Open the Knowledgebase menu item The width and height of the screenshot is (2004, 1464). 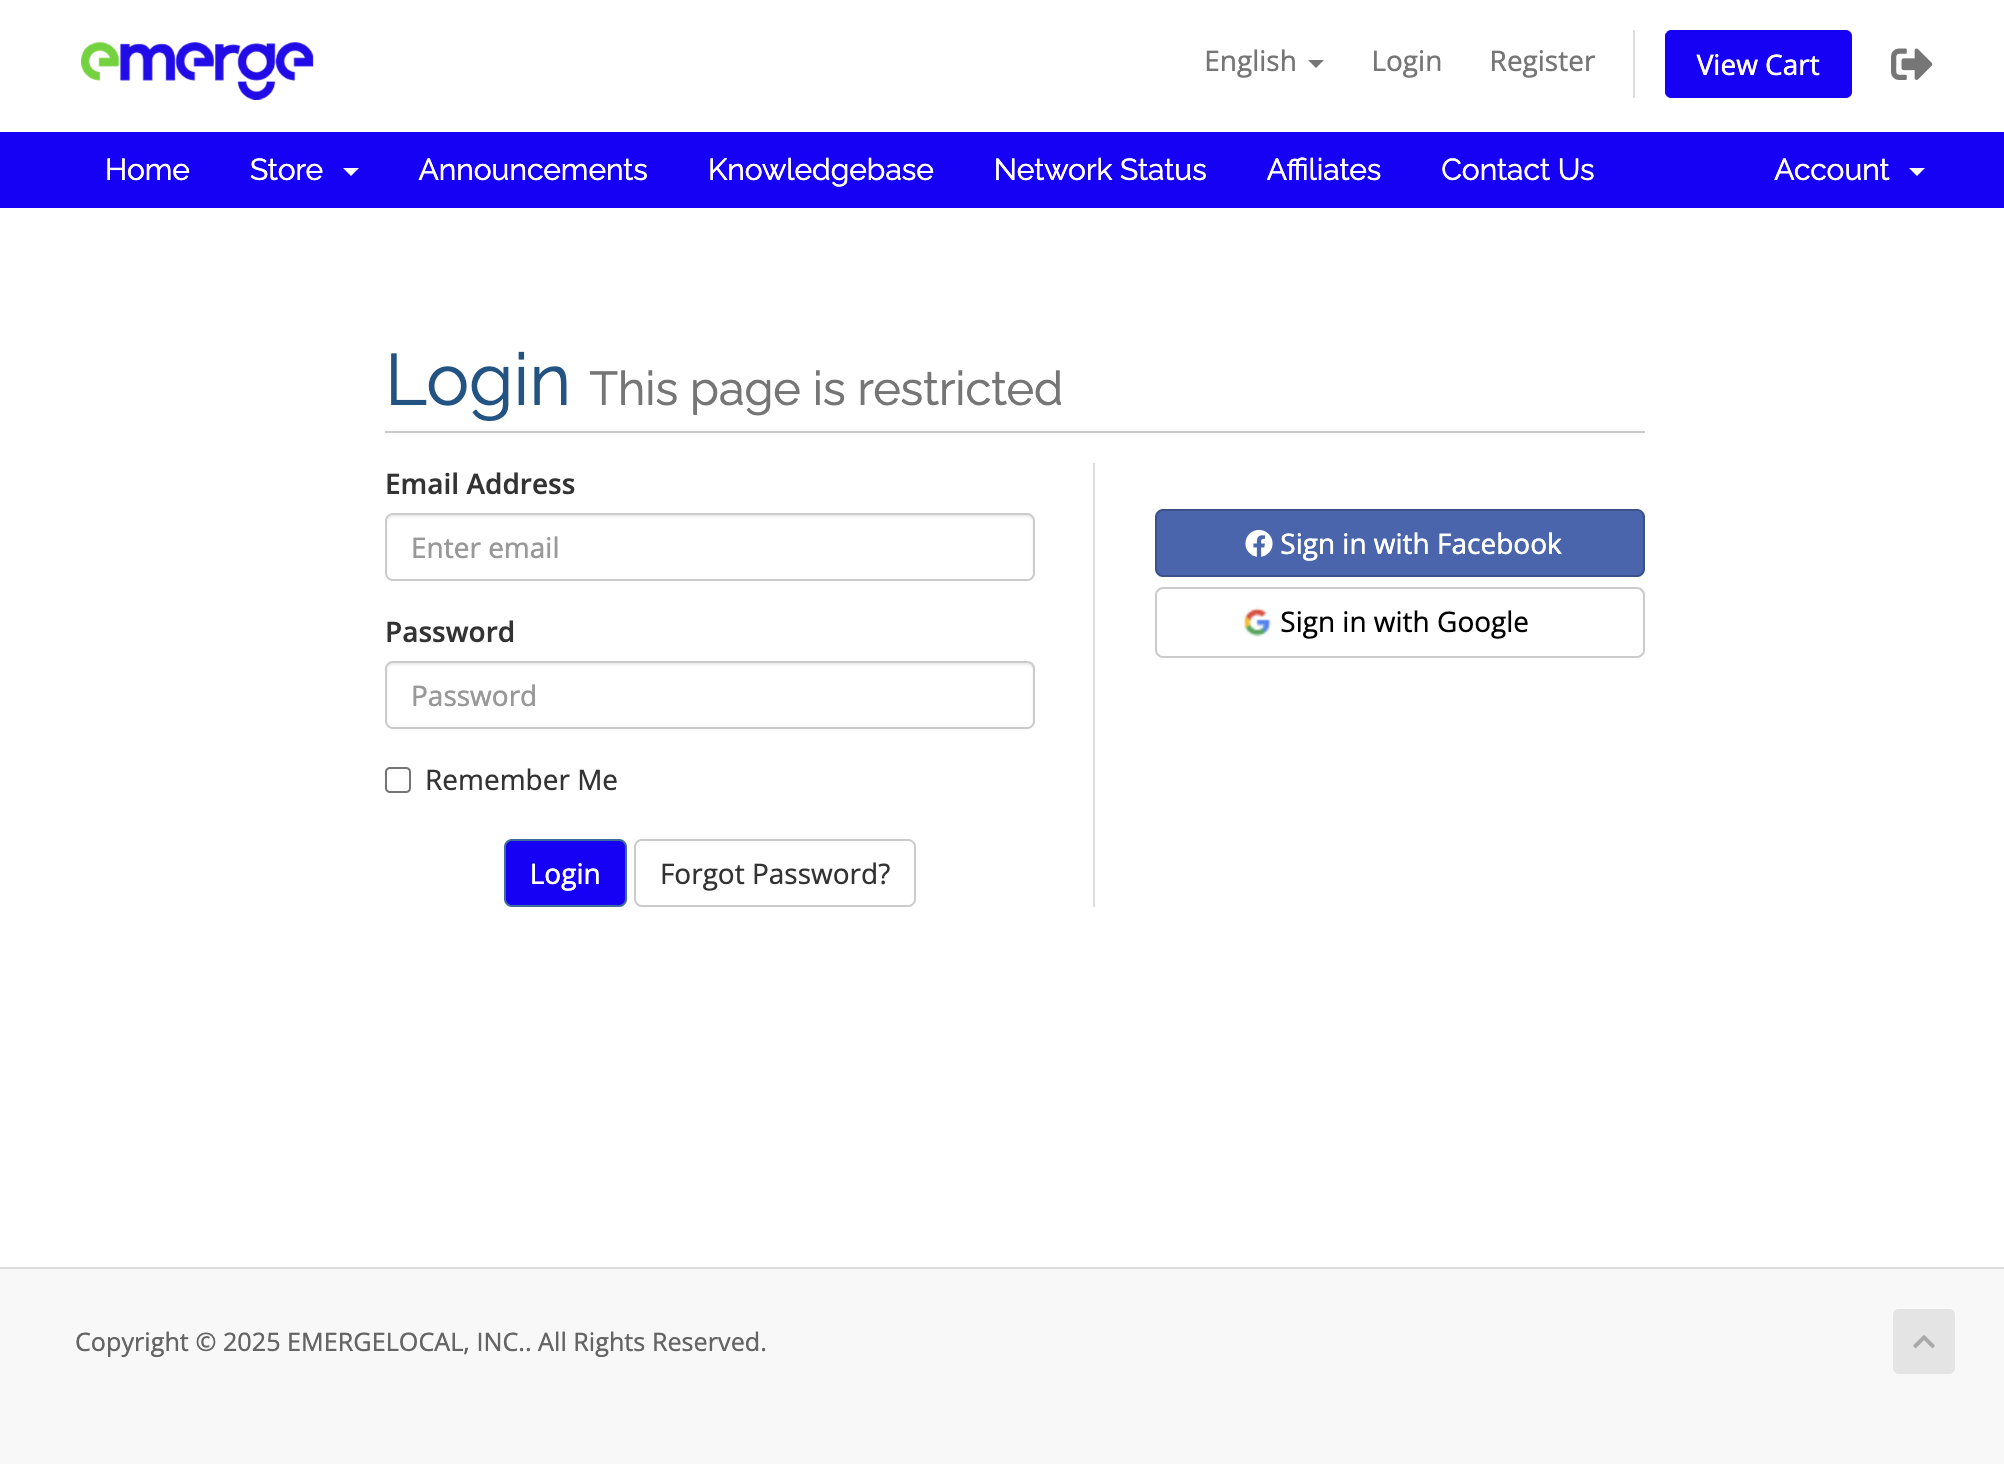820,170
